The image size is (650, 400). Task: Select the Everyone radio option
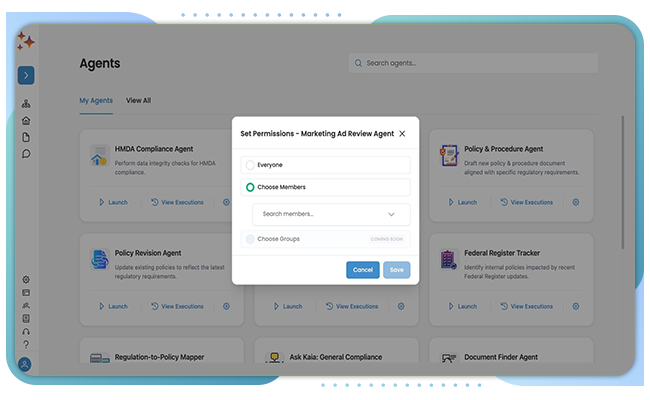pos(250,165)
